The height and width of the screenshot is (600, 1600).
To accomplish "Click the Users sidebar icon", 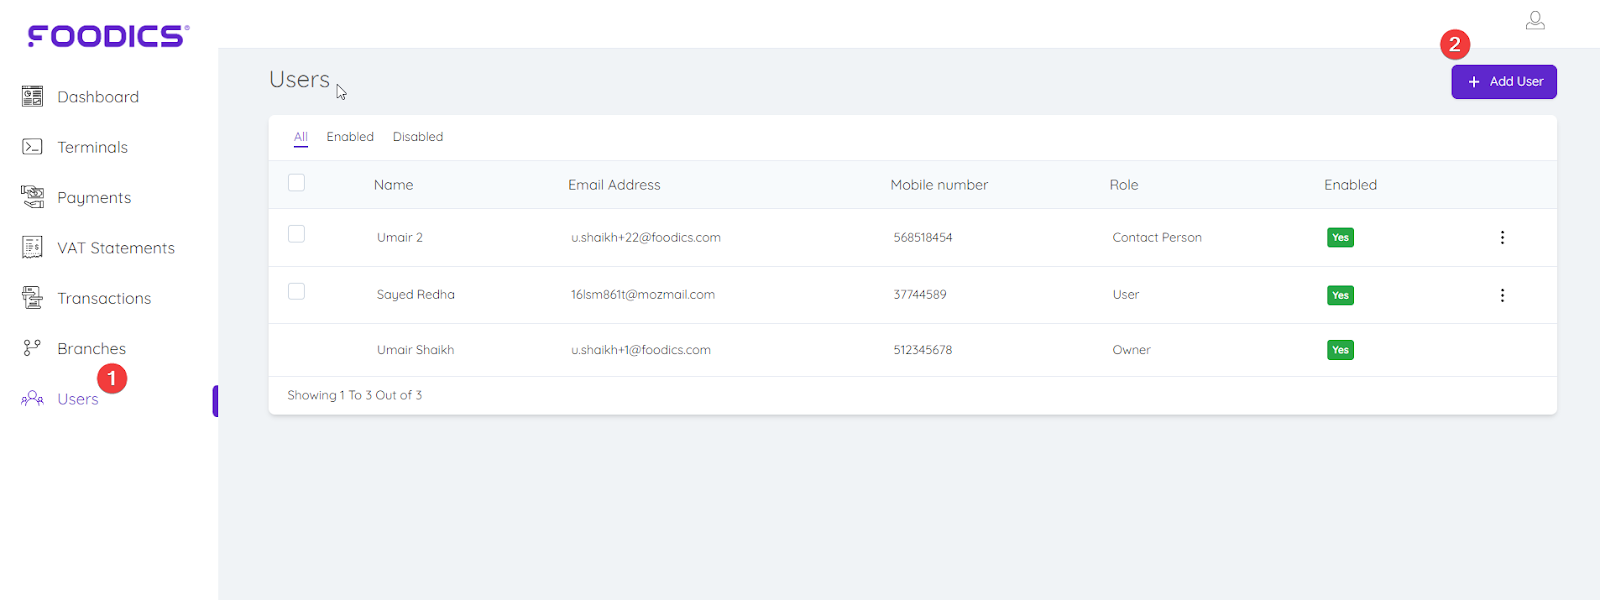I will pos(32,398).
